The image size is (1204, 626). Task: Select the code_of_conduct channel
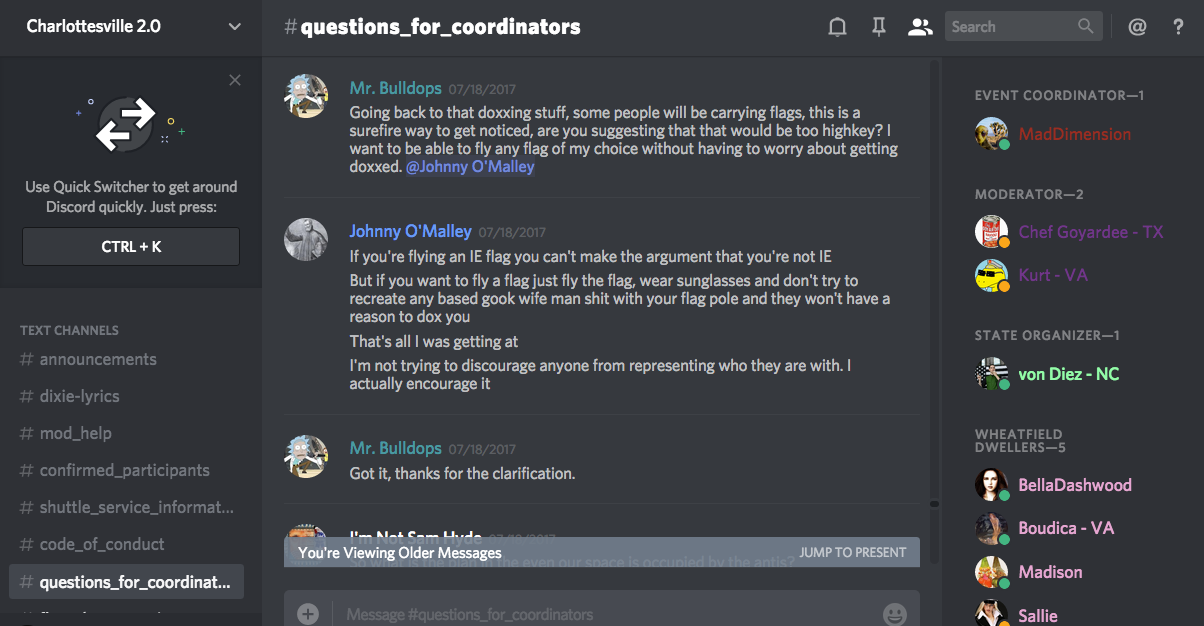click(102, 544)
